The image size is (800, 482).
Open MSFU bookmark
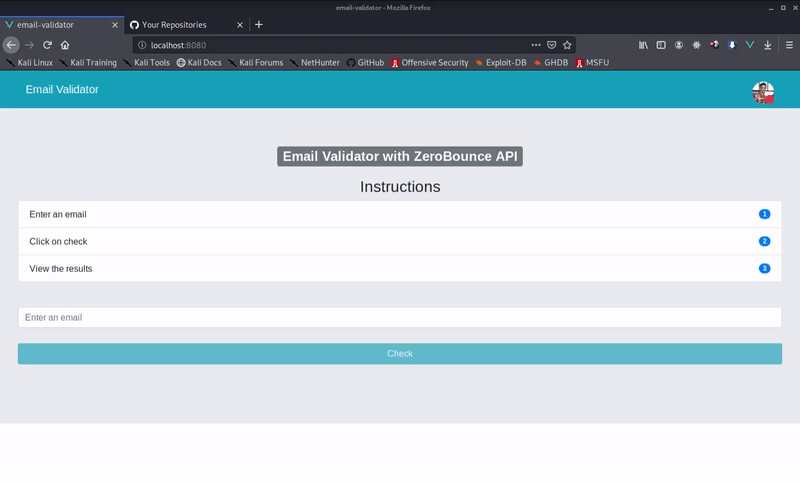pos(592,63)
